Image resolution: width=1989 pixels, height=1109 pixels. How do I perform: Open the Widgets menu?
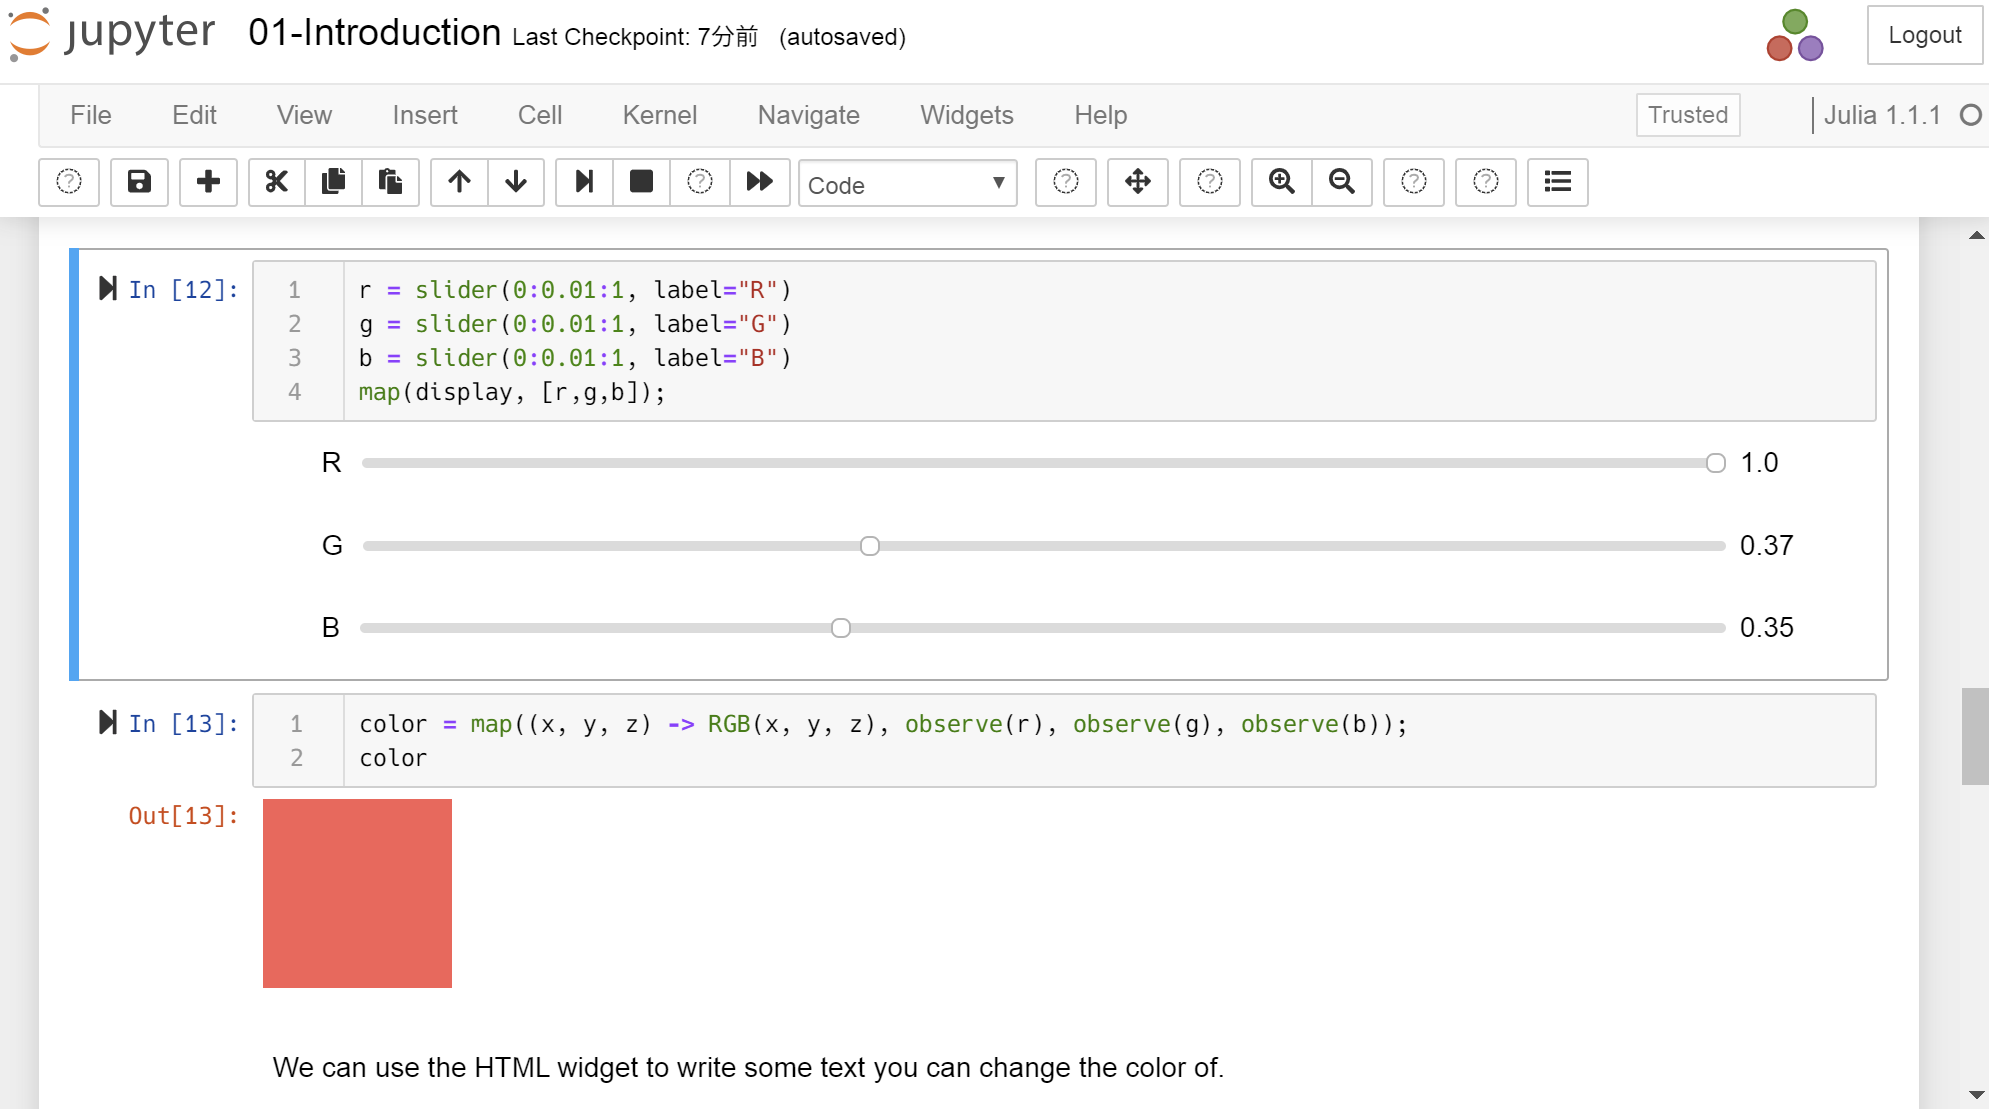[x=966, y=115]
